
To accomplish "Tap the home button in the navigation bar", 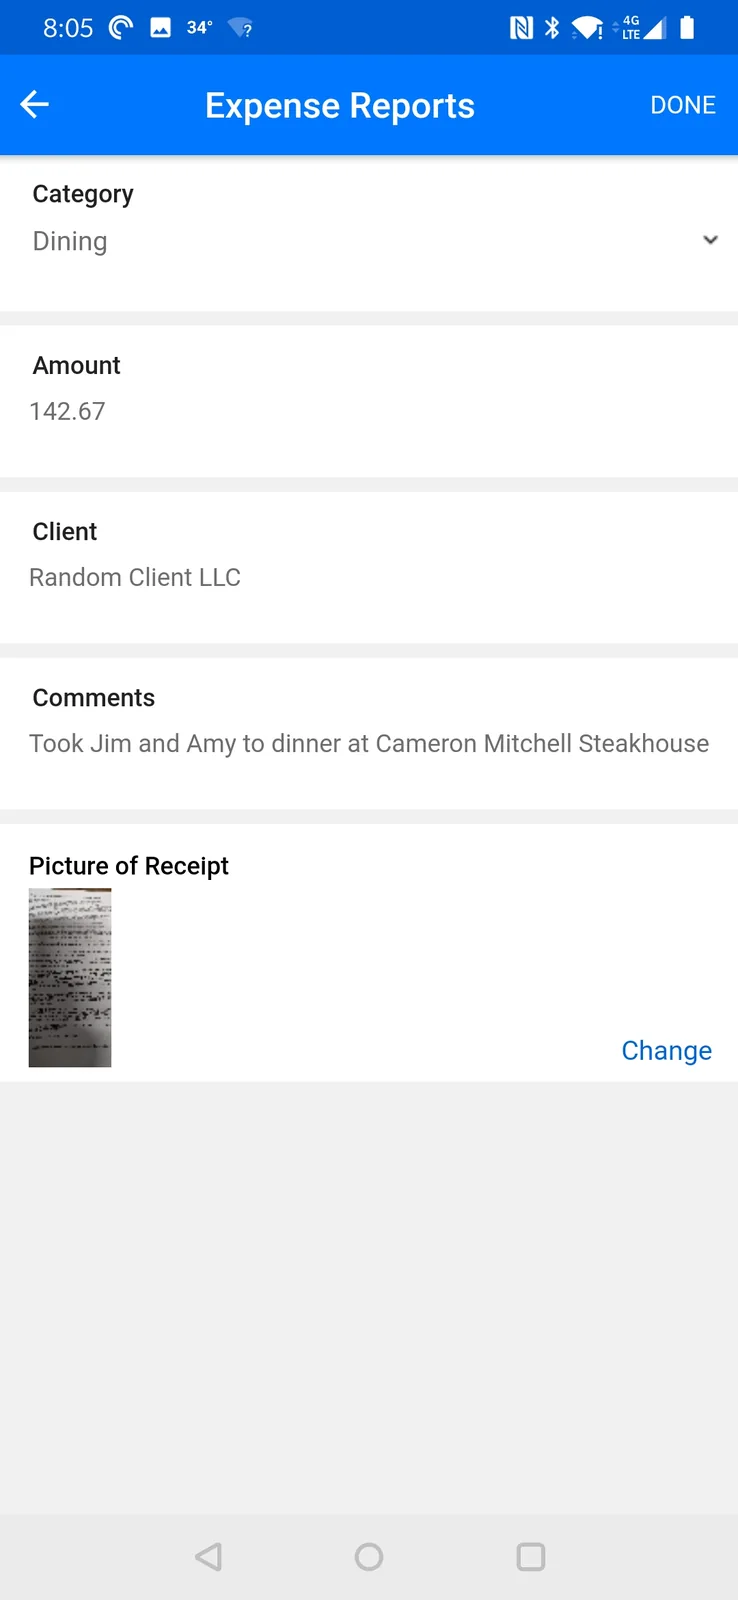I will click(x=369, y=1556).
